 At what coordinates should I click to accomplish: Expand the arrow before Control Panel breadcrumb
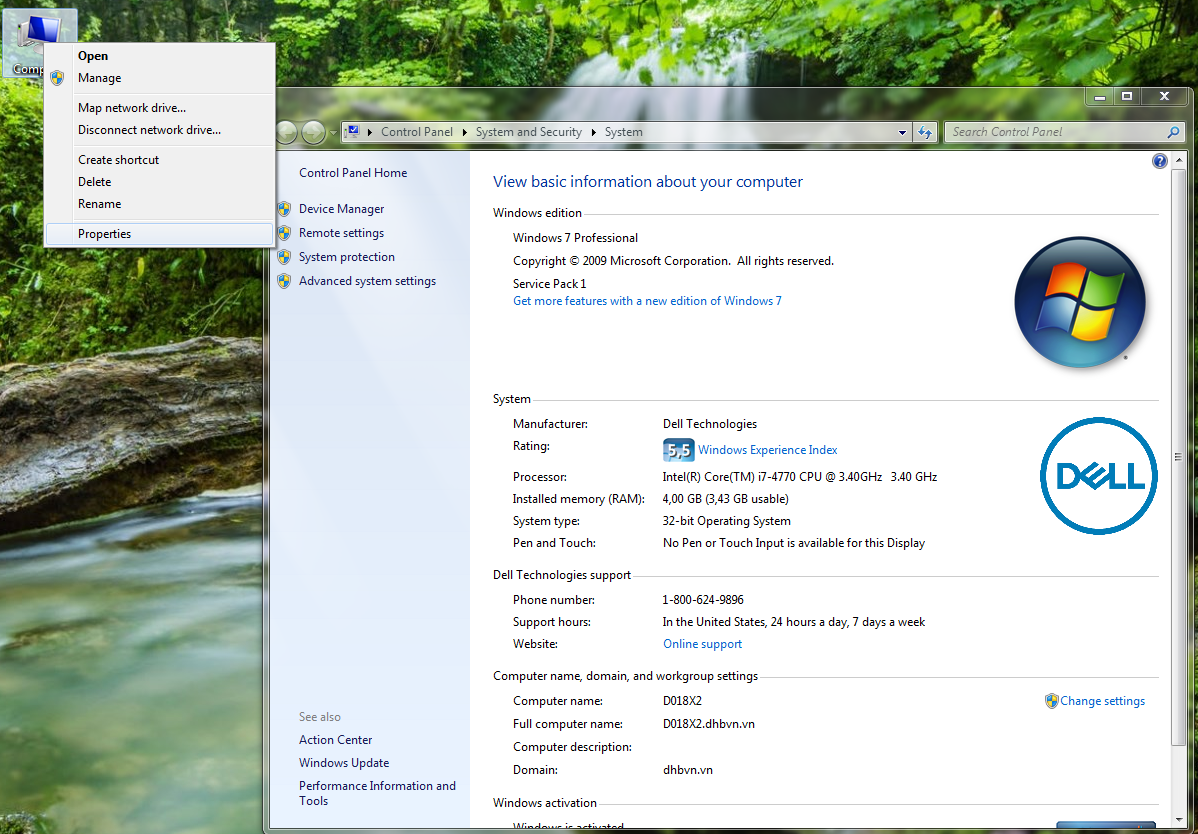(370, 132)
